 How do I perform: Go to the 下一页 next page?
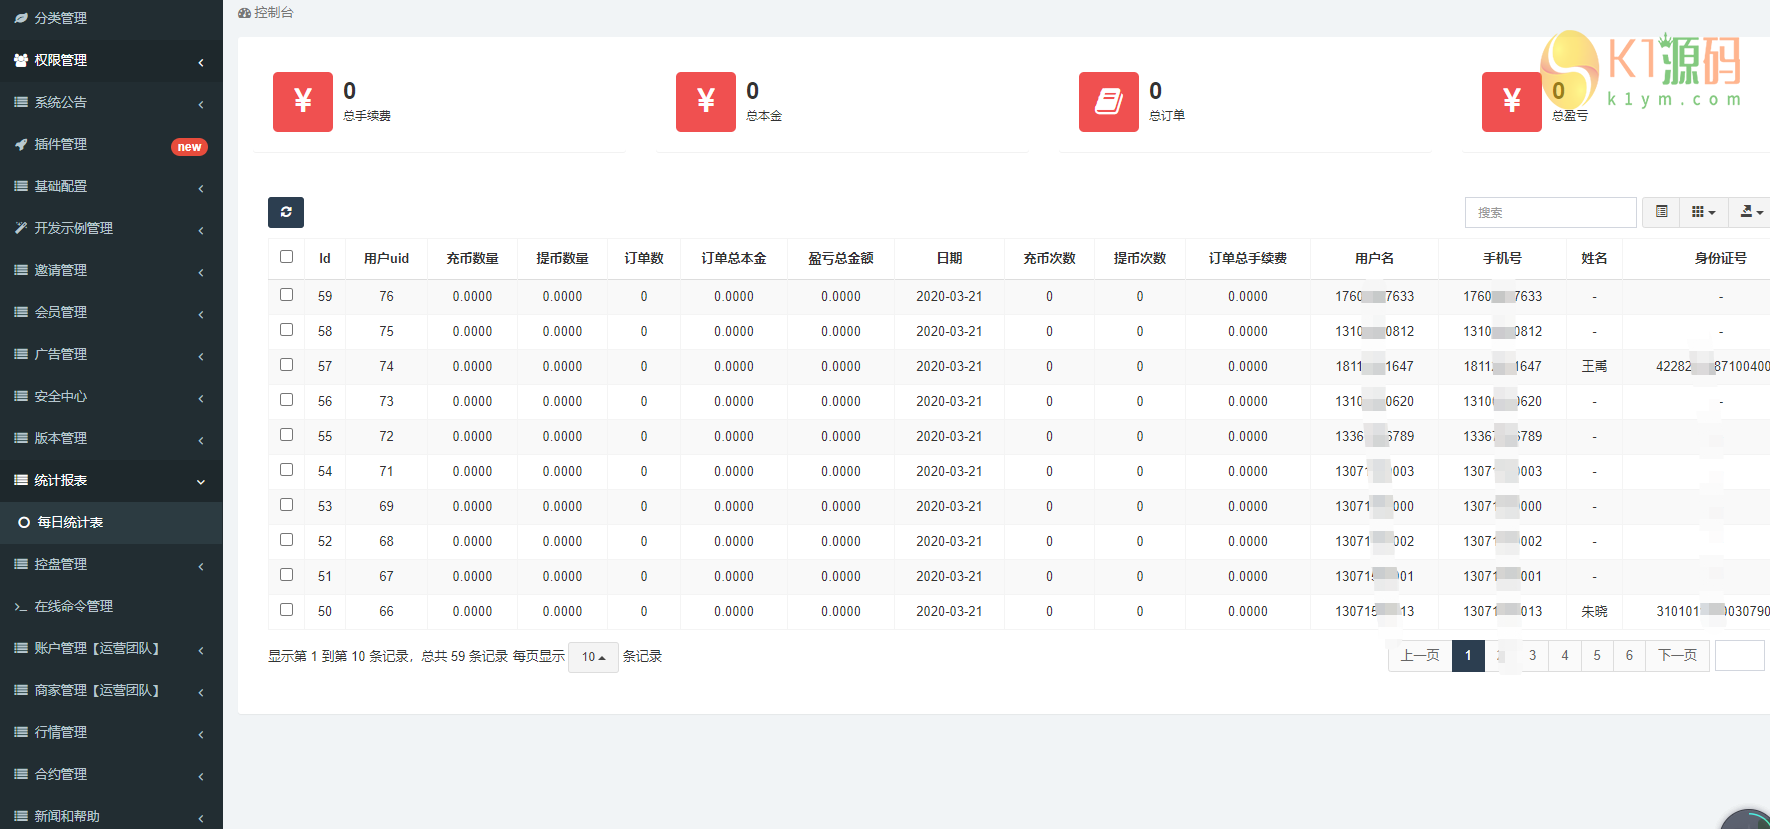coord(1678,656)
